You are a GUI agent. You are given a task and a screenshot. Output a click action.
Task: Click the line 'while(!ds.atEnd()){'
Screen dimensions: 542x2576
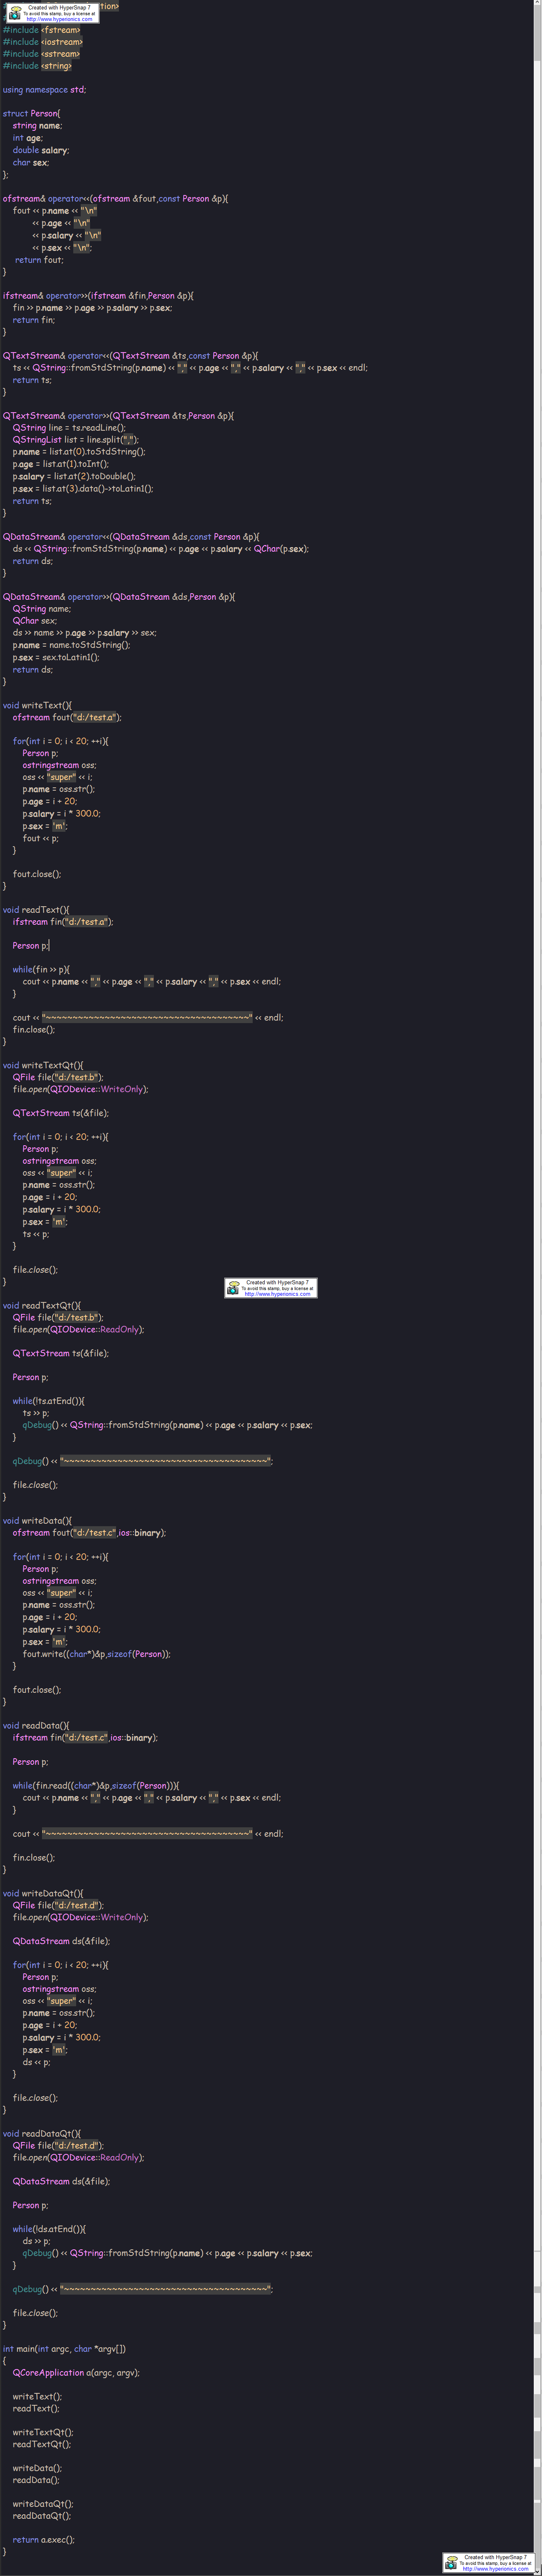[x=50, y=2229]
